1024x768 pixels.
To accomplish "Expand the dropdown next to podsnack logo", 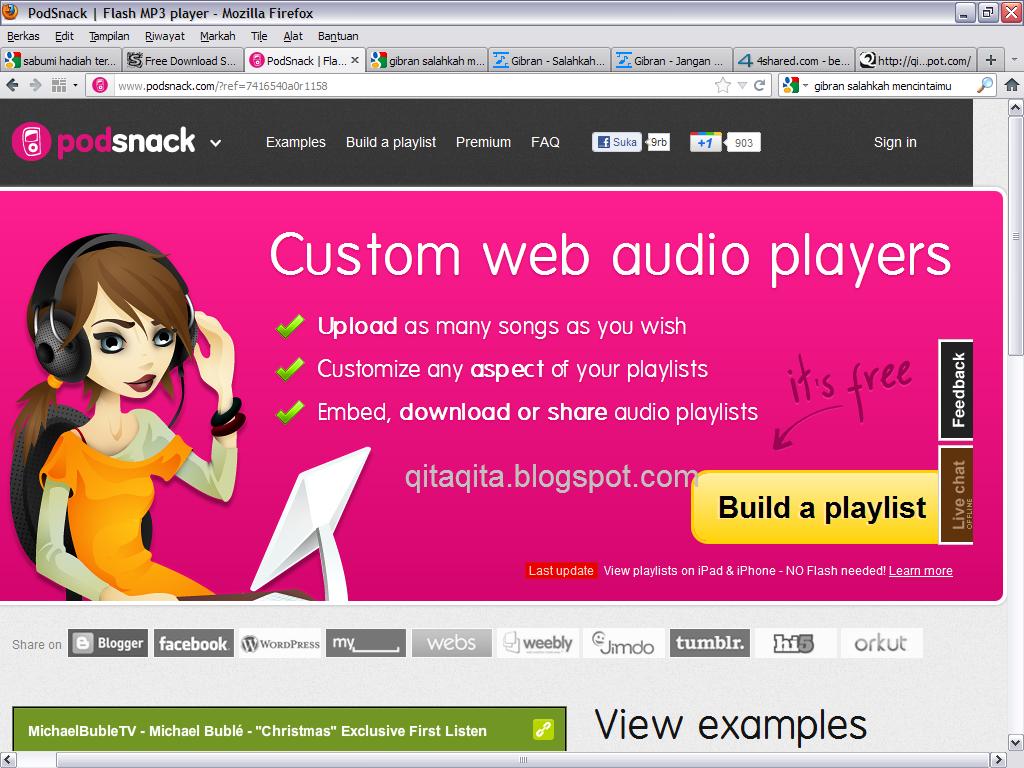I will pyautogui.click(x=216, y=143).
